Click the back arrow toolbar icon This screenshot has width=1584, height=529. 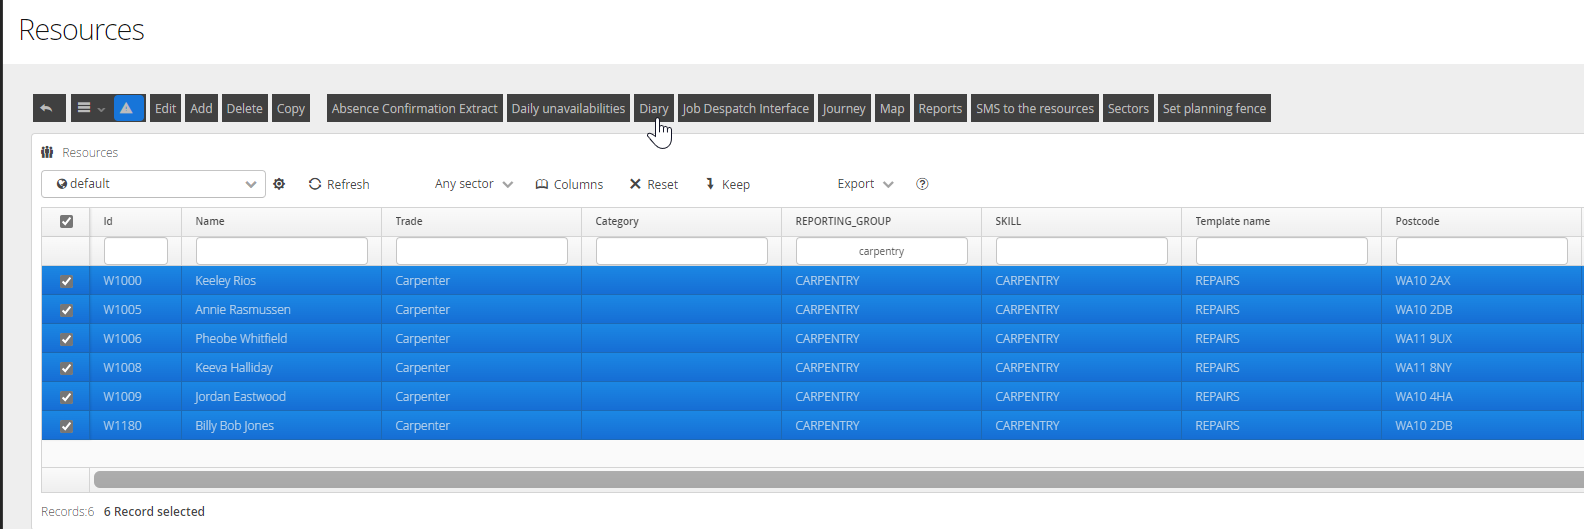pyautogui.click(x=49, y=108)
